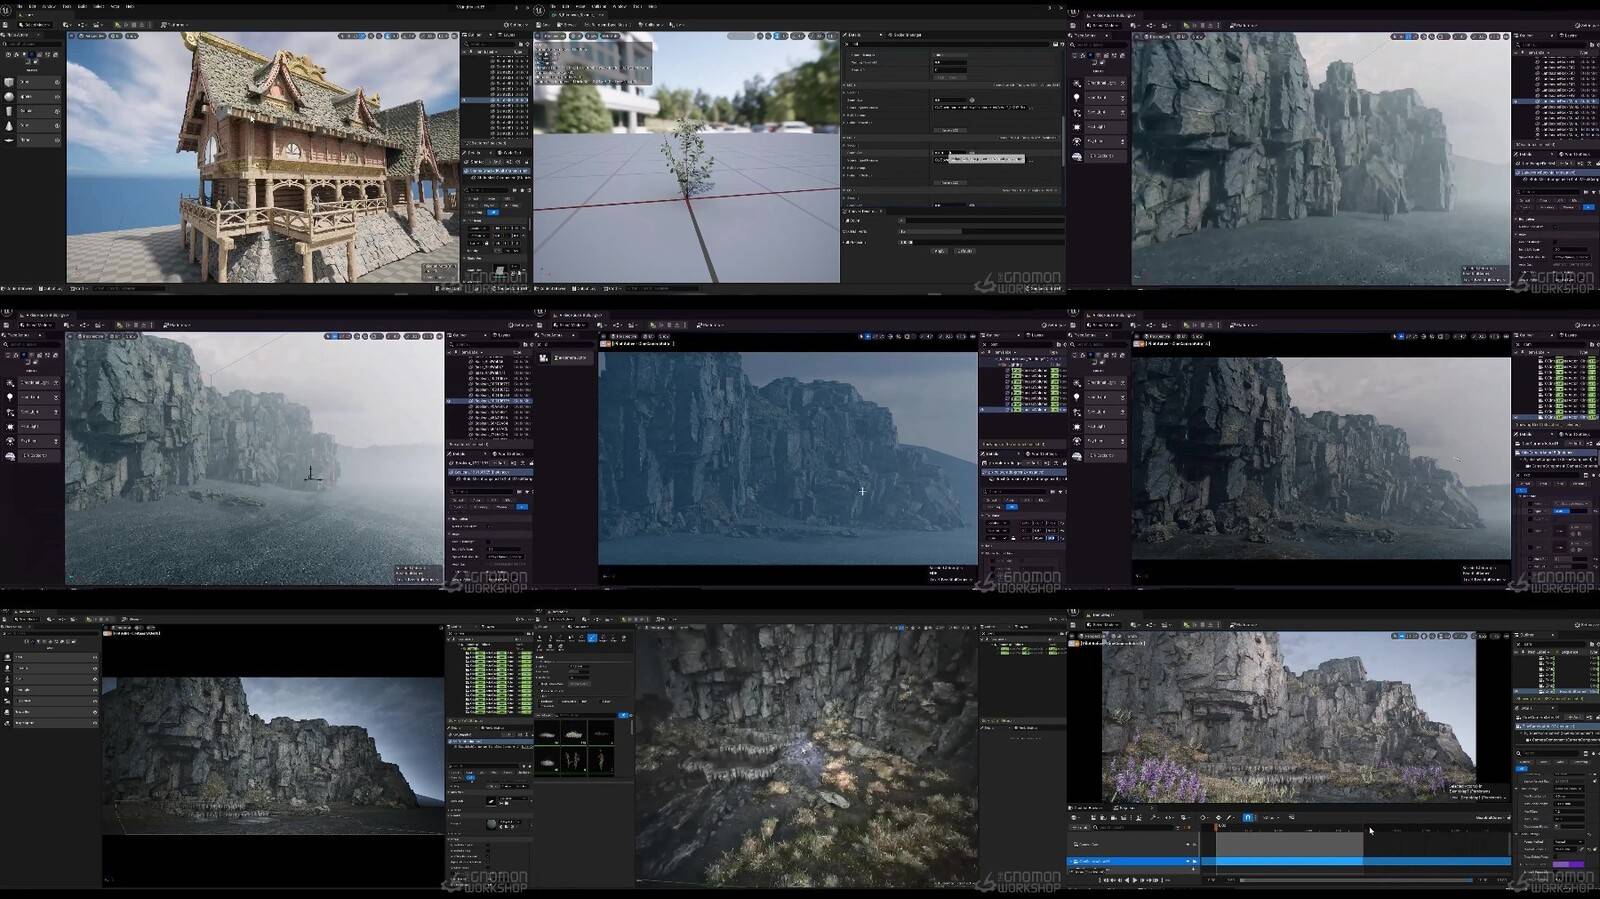Pick the Cylinder shape in the Place Actors panel
The height and width of the screenshot is (899, 1600).
(x=31, y=111)
